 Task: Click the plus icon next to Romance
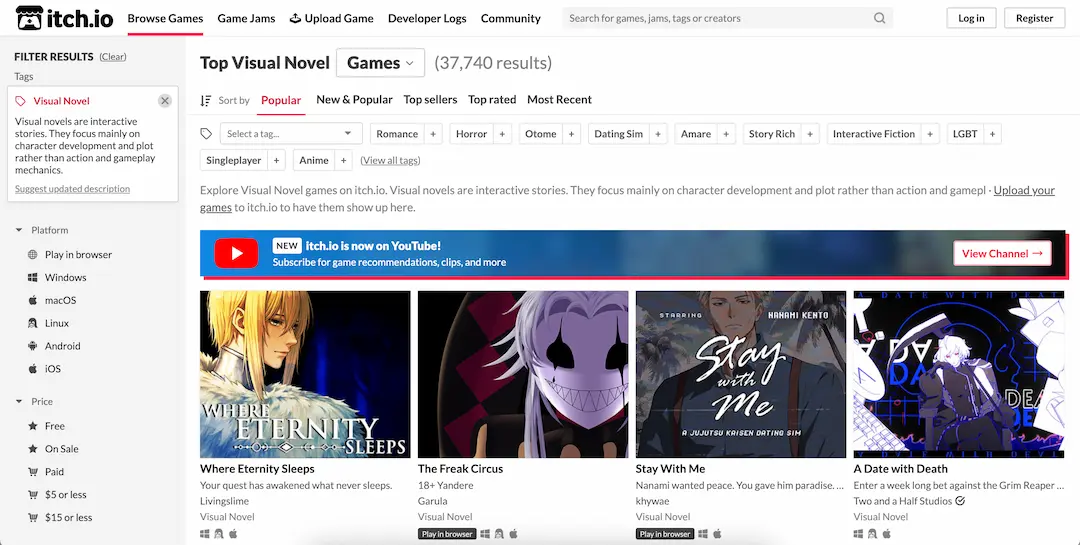433,134
